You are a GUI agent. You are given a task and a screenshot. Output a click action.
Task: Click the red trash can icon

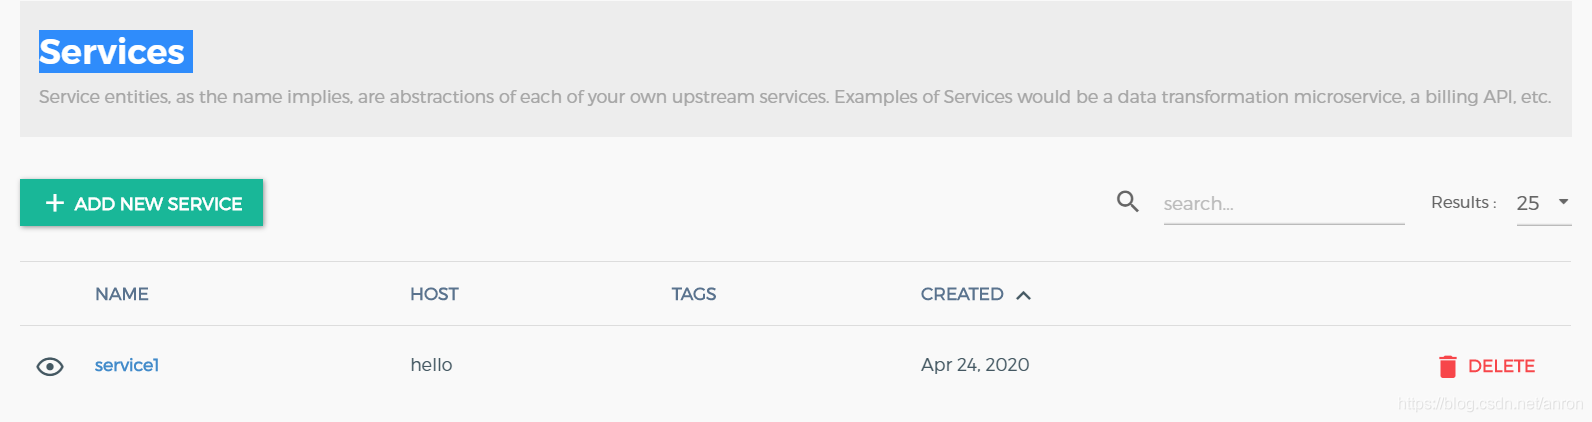1447,367
